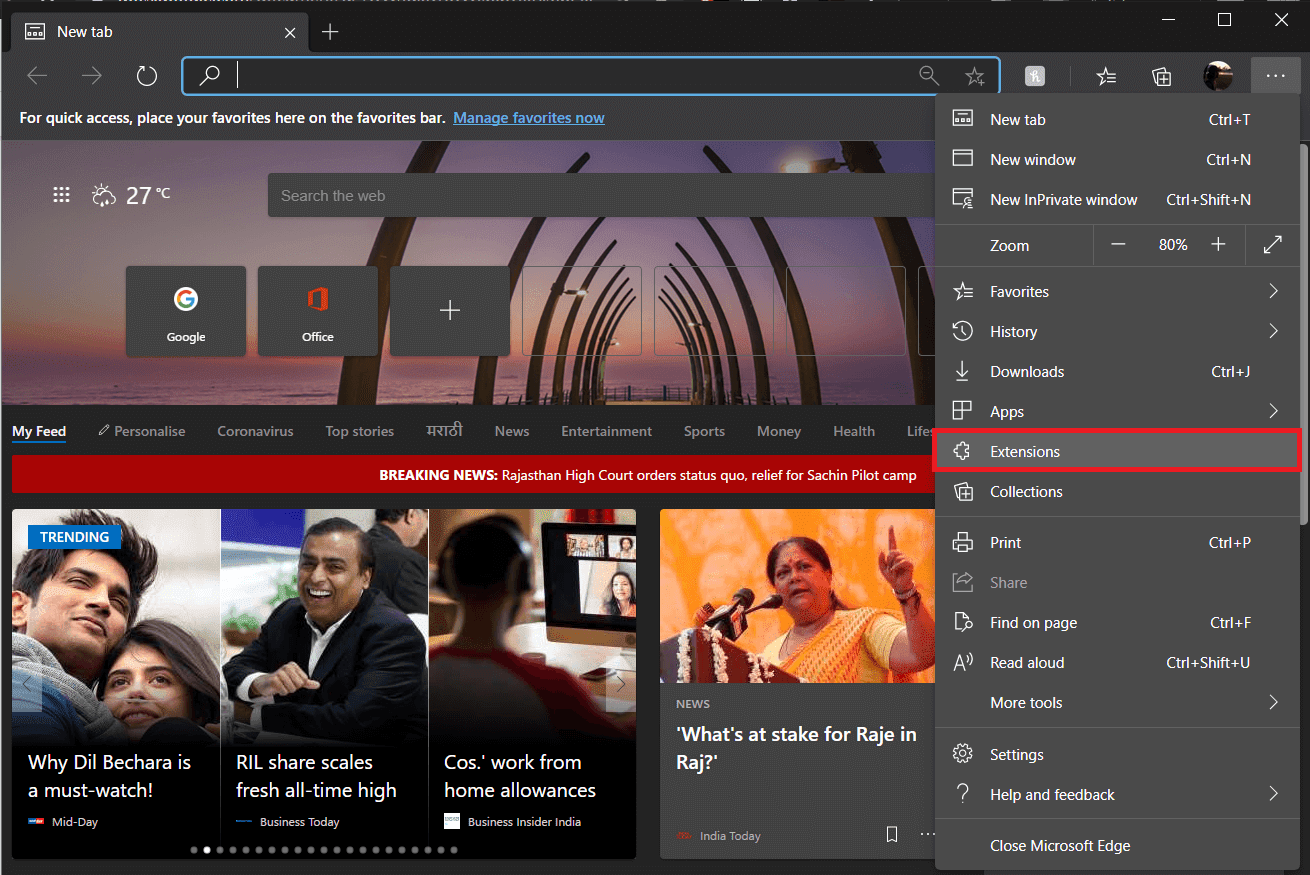Click the ellipsis Settings and more button

pyautogui.click(x=1274, y=76)
